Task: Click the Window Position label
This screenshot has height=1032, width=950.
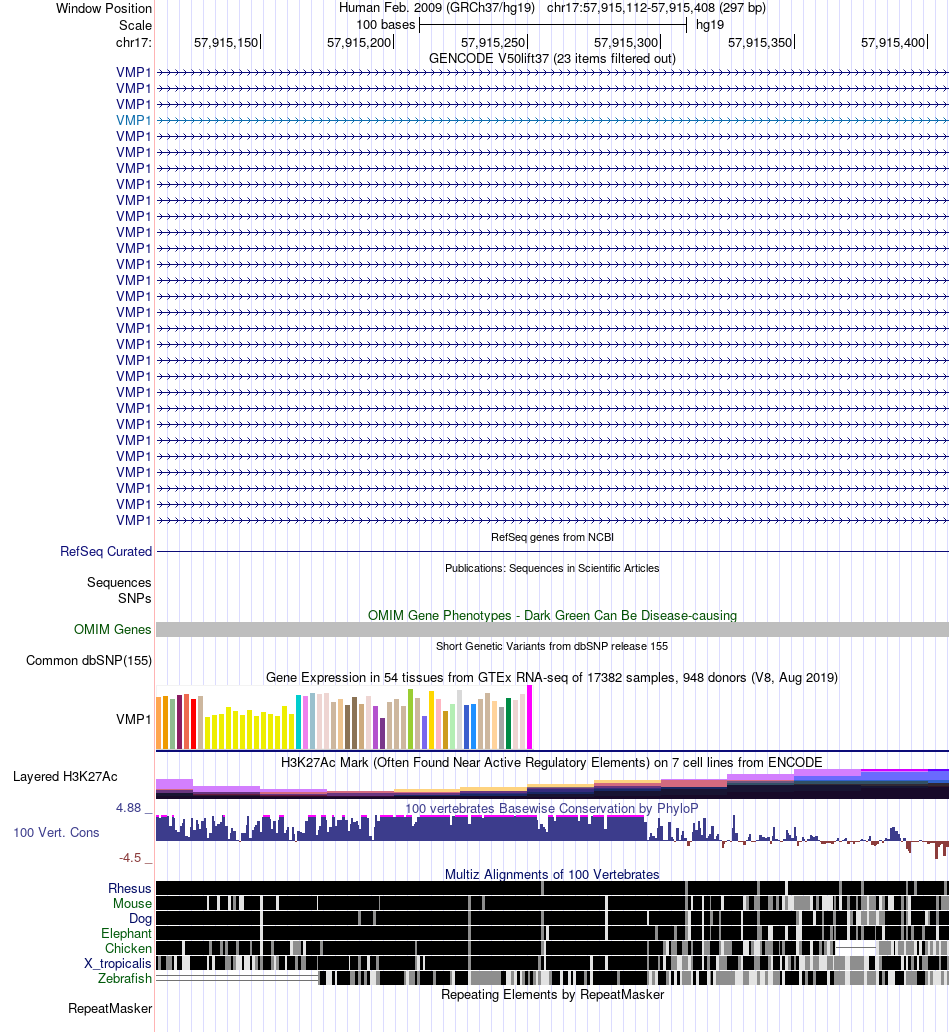Action: coord(103,9)
